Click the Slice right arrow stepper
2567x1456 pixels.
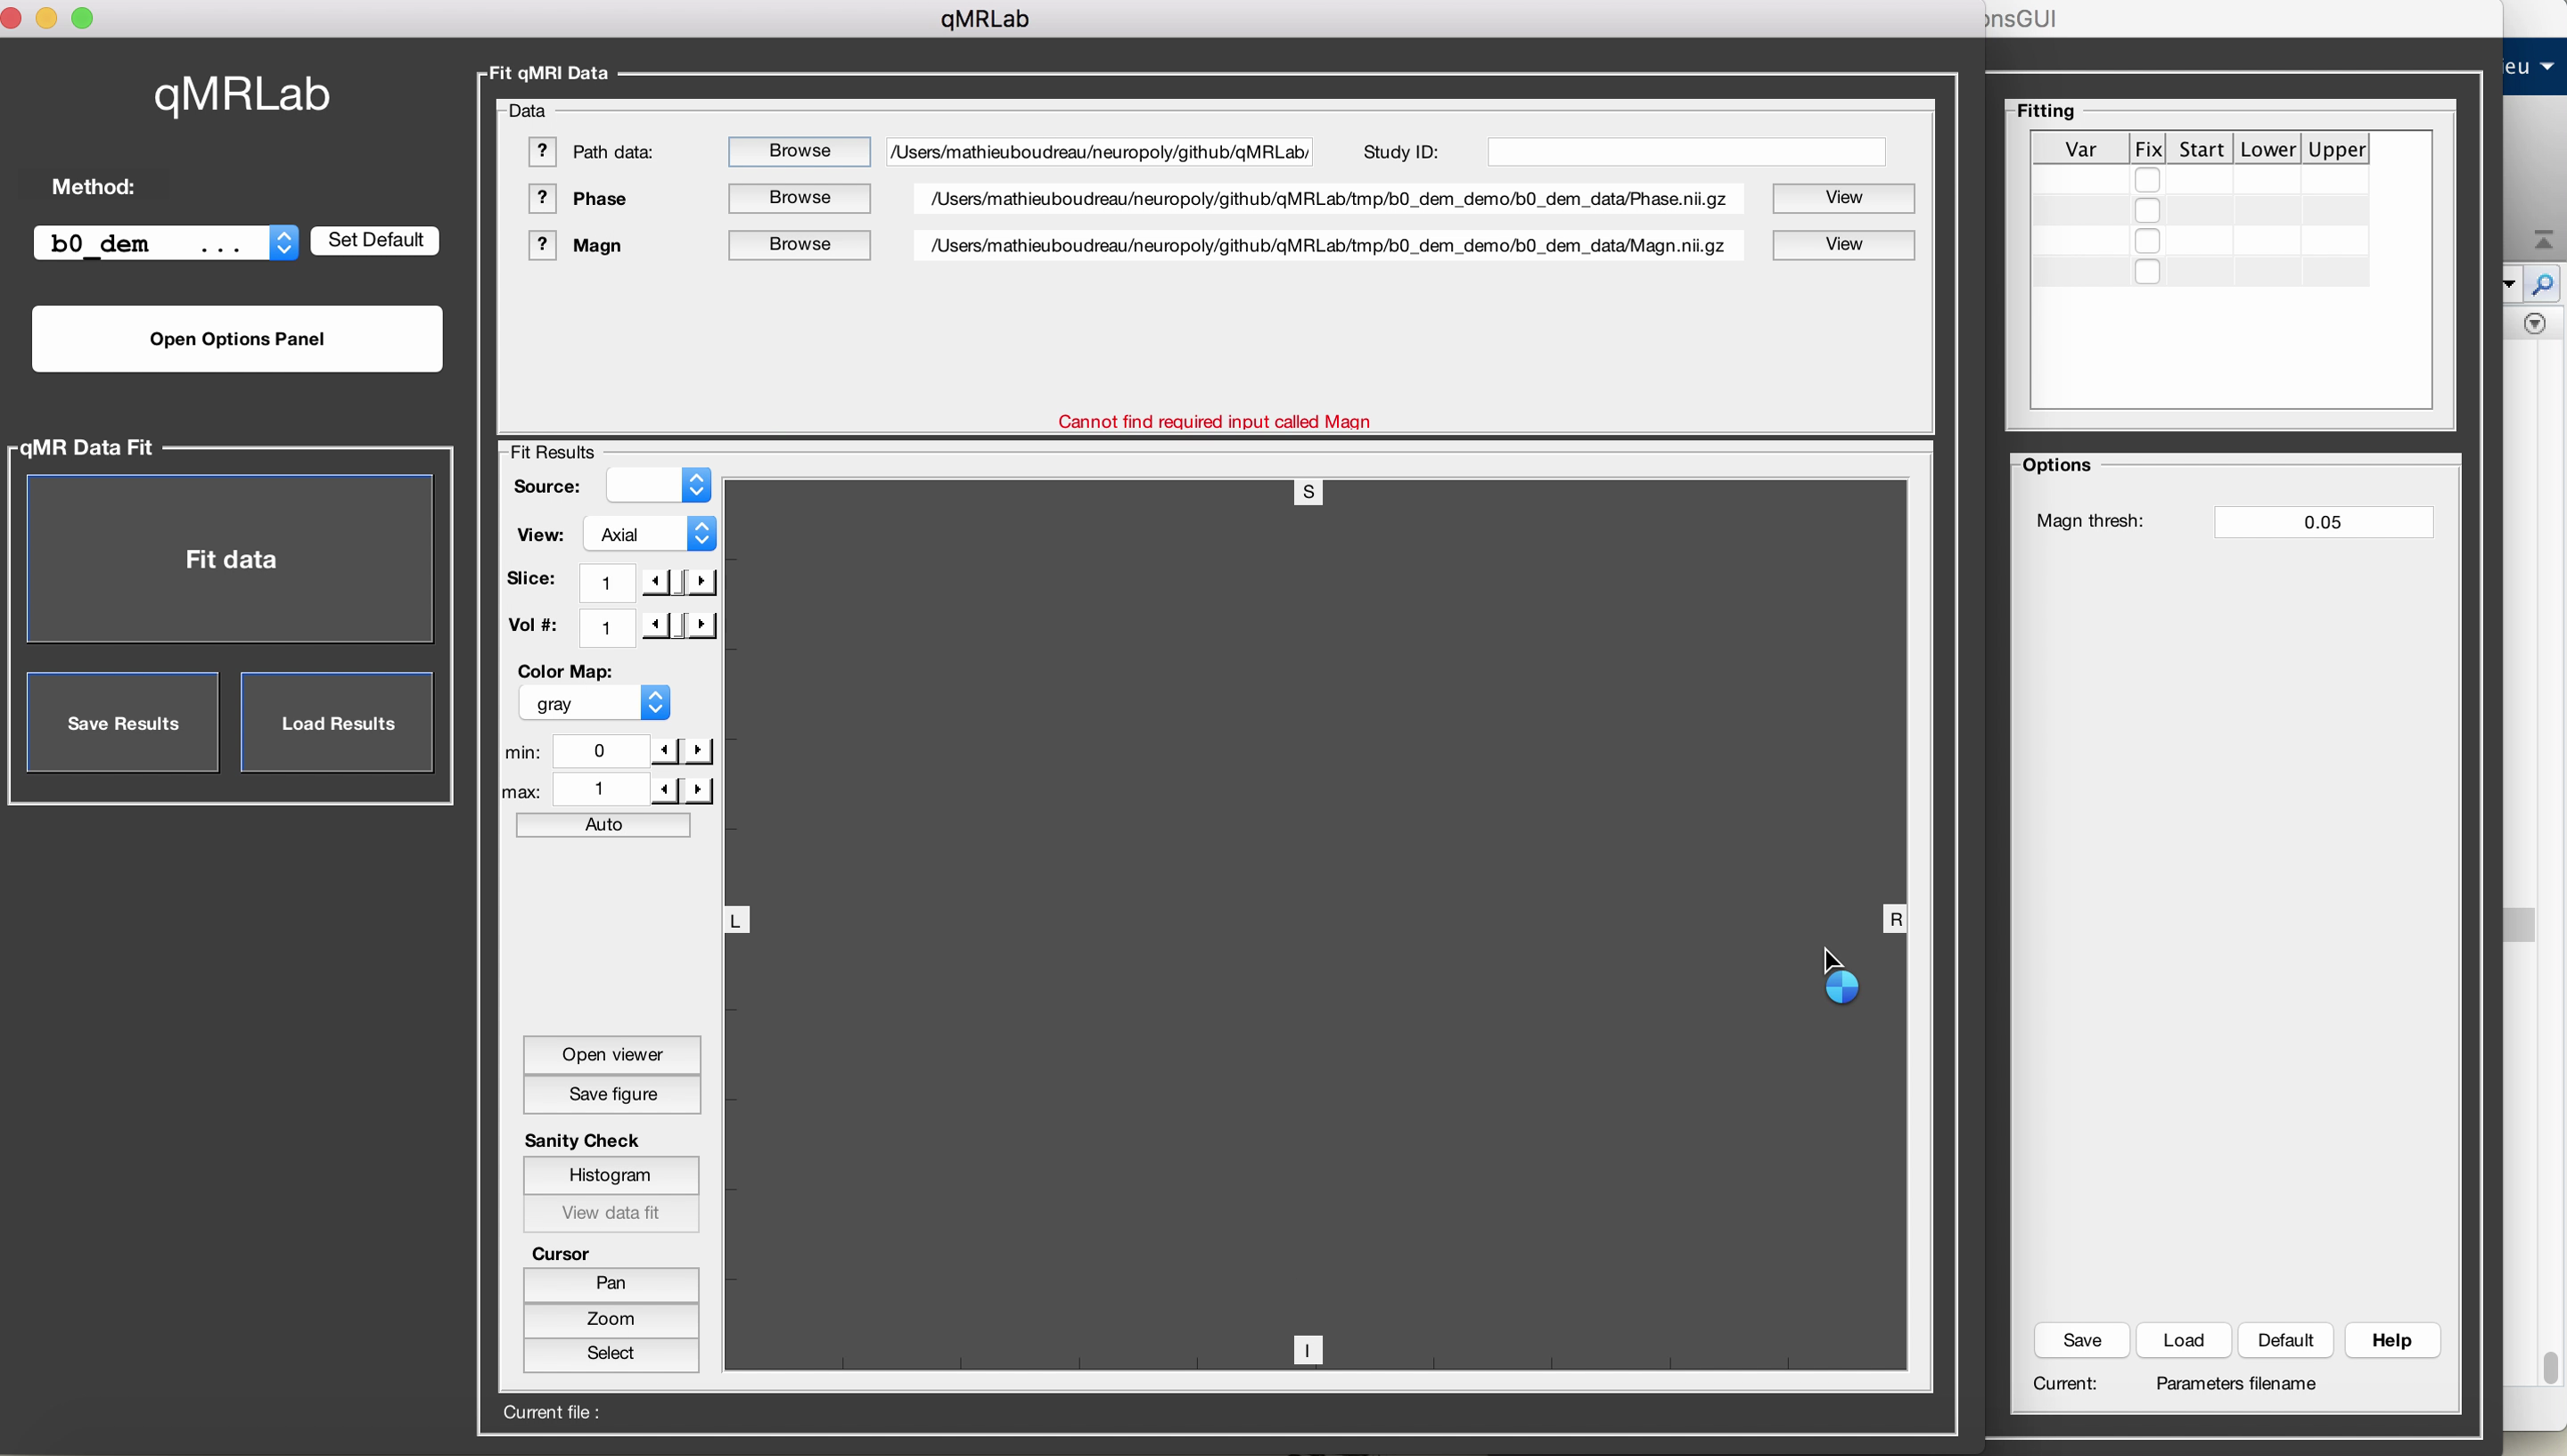[x=702, y=581]
